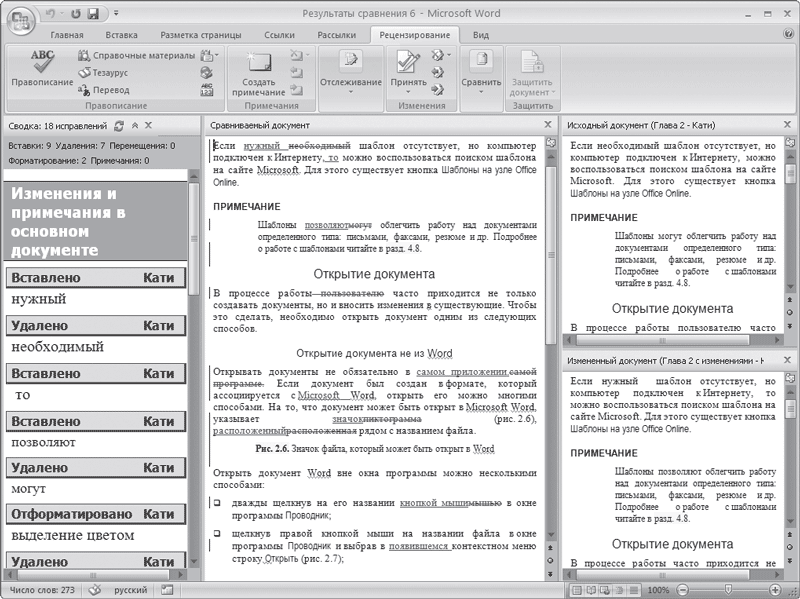Switch to Print Layout view in the status bar

[577, 590]
